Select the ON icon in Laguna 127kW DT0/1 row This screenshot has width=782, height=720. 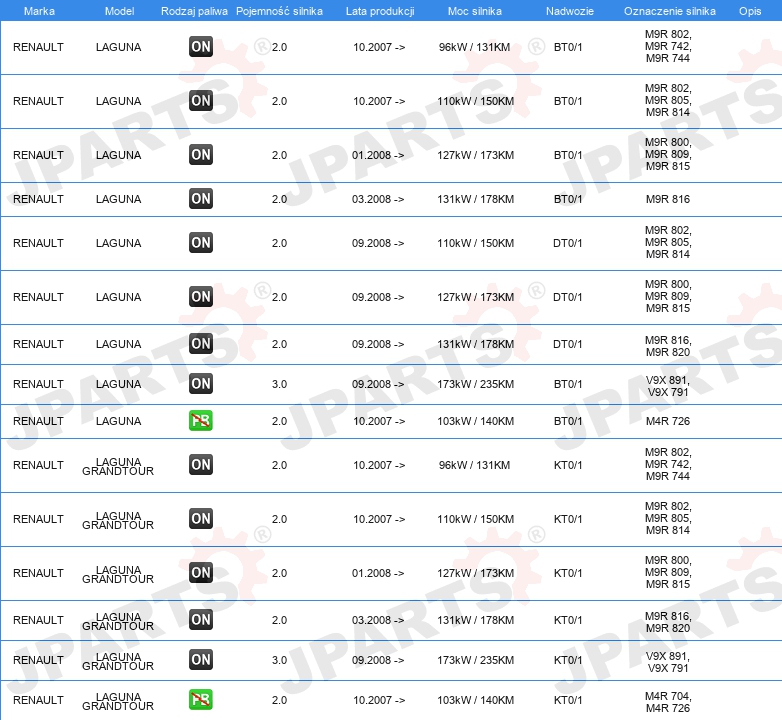(201, 297)
